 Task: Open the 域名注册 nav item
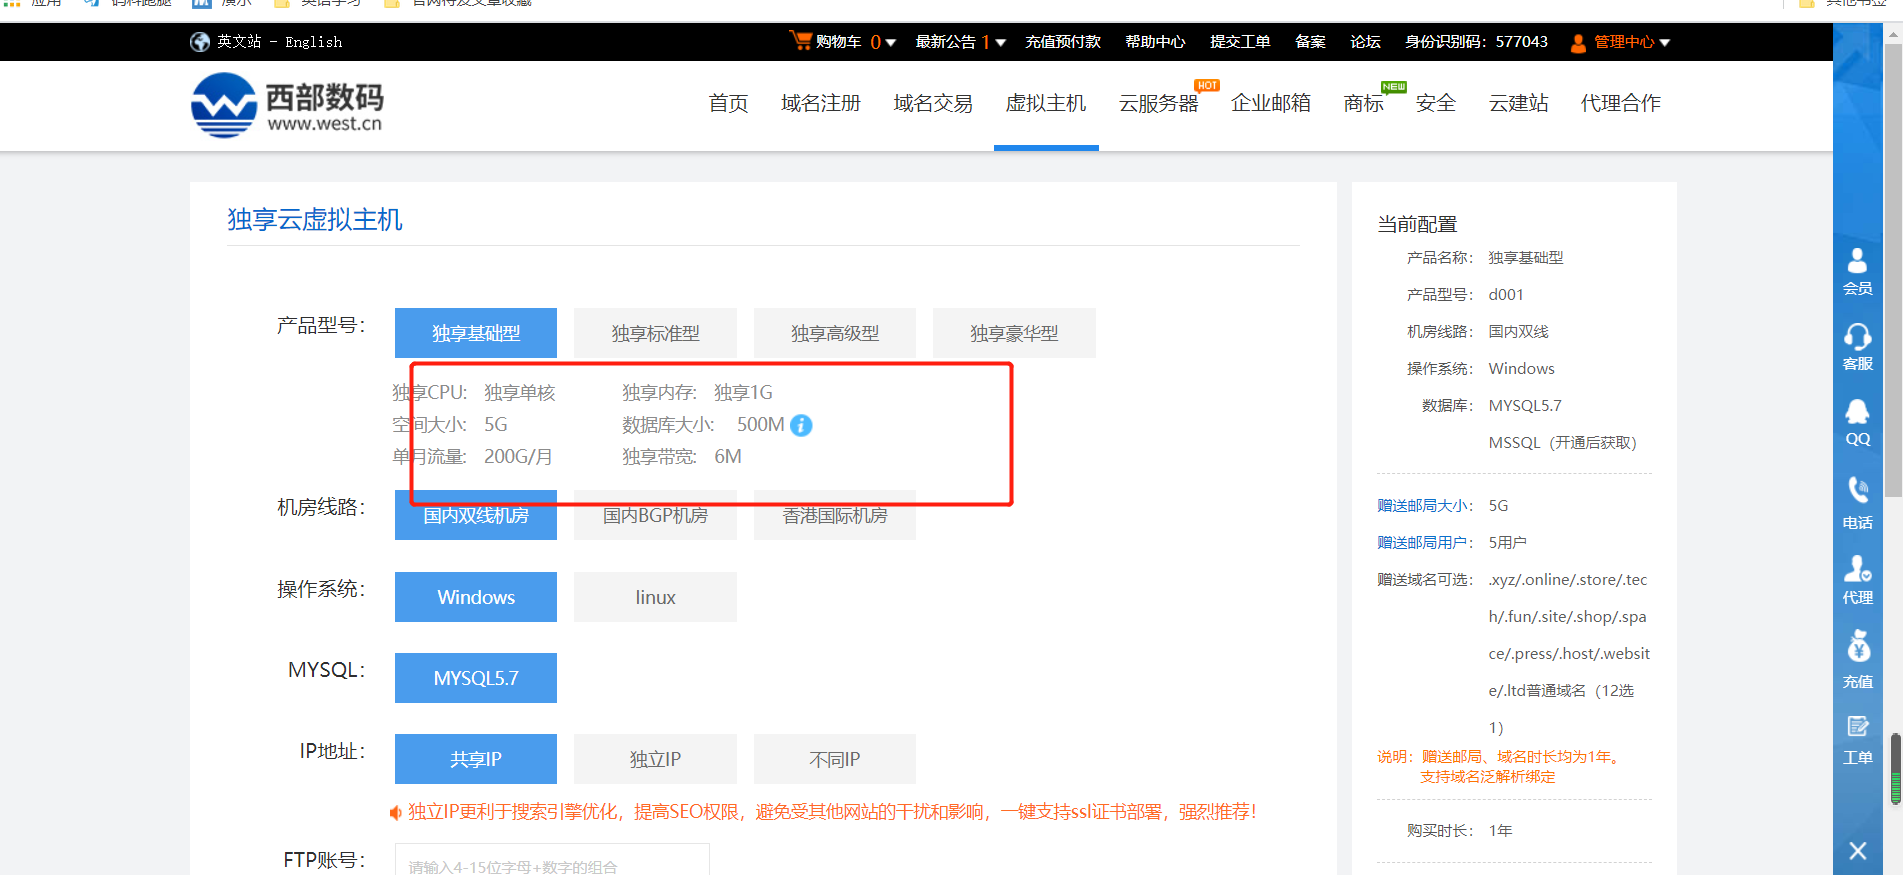821,103
